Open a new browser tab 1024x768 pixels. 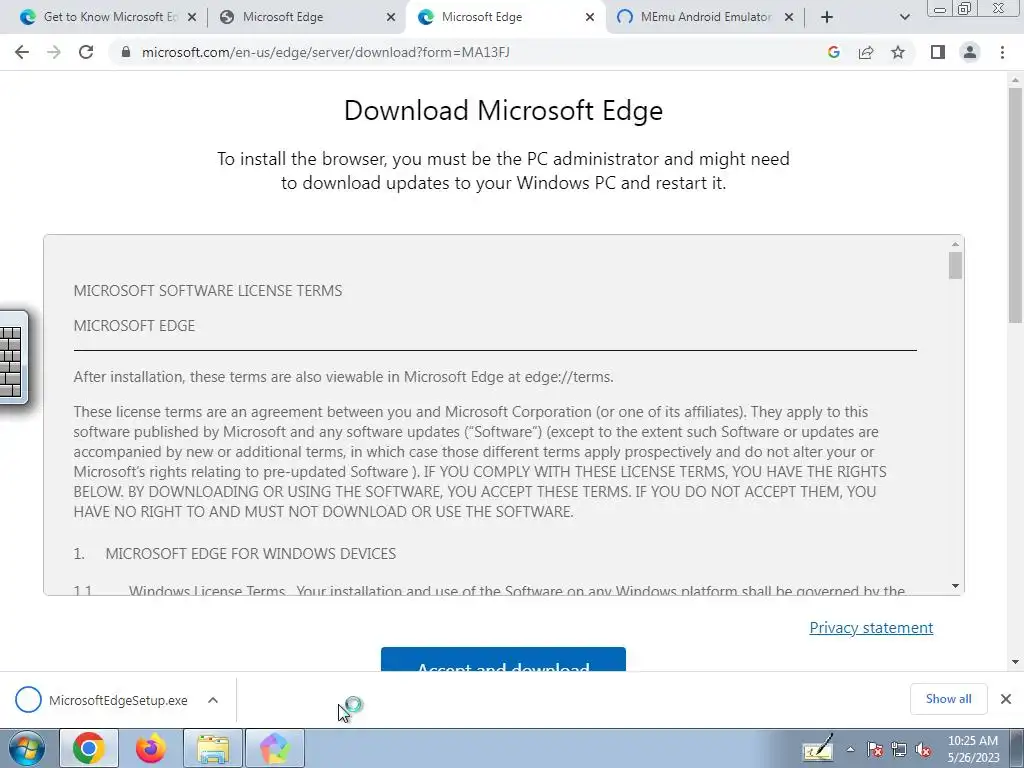(827, 17)
